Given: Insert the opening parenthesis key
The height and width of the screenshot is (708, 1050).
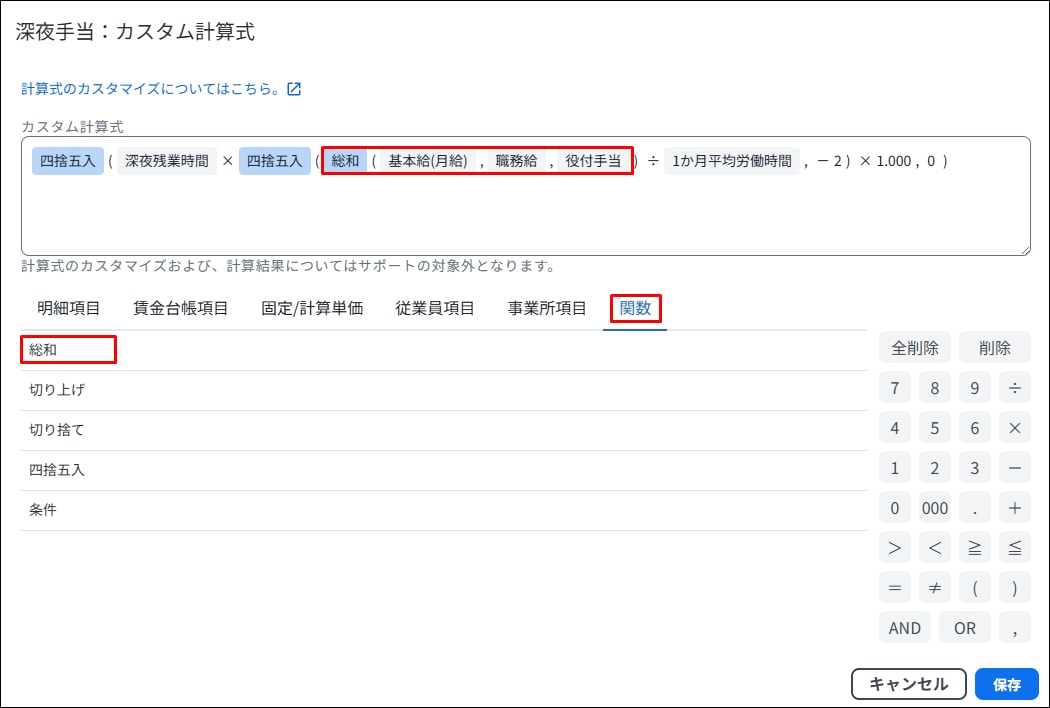Looking at the screenshot, I should click(974, 588).
